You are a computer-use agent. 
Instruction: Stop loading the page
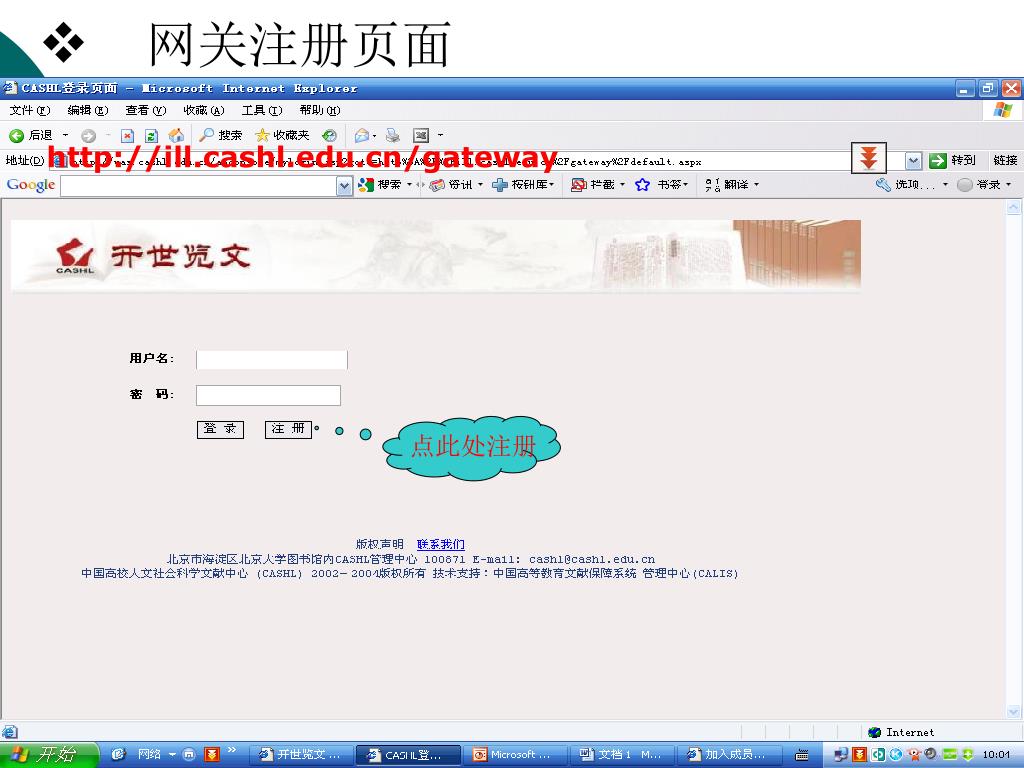coord(127,136)
